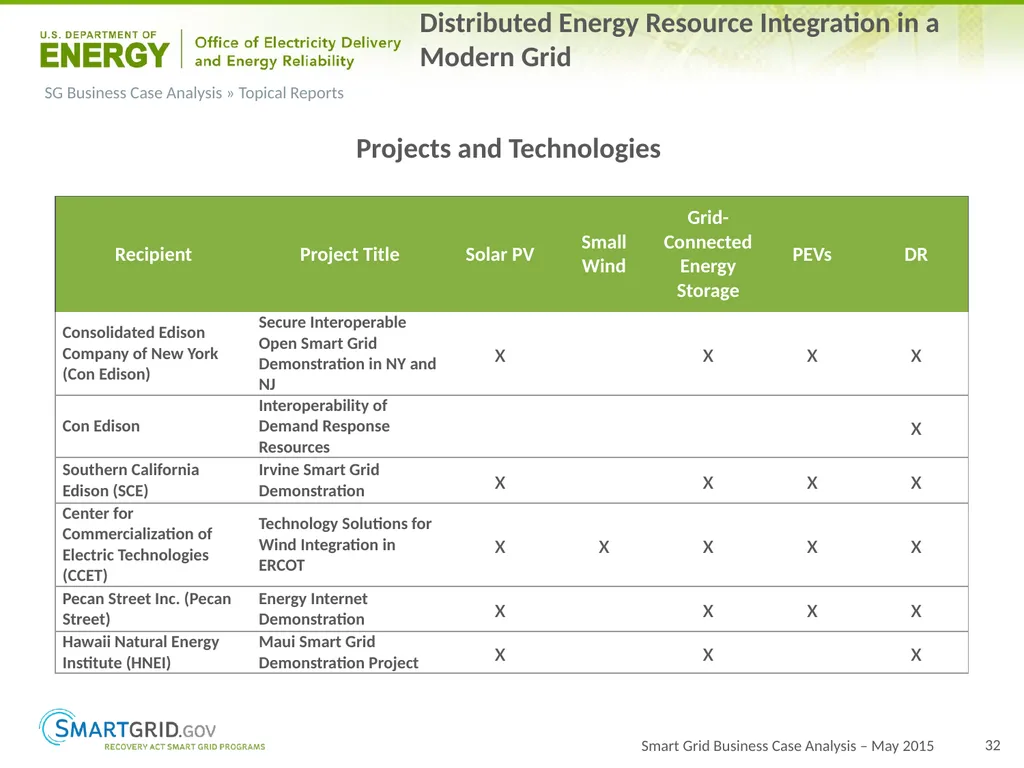The height and width of the screenshot is (768, 1024).
Task: Click DR X in Pecan Street row
Action: (916, 611)
